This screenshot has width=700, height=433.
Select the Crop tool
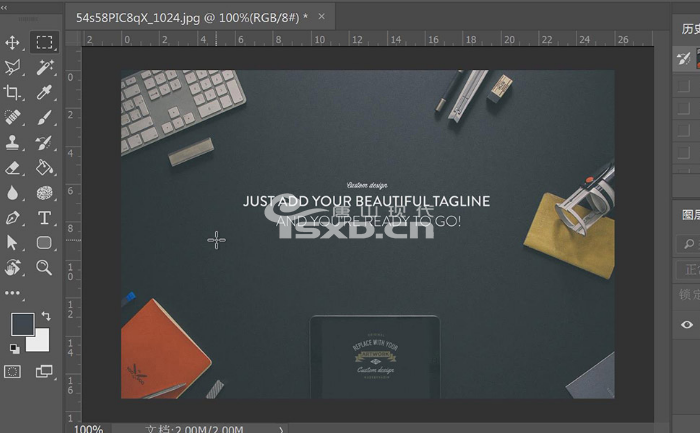[12, 92]
